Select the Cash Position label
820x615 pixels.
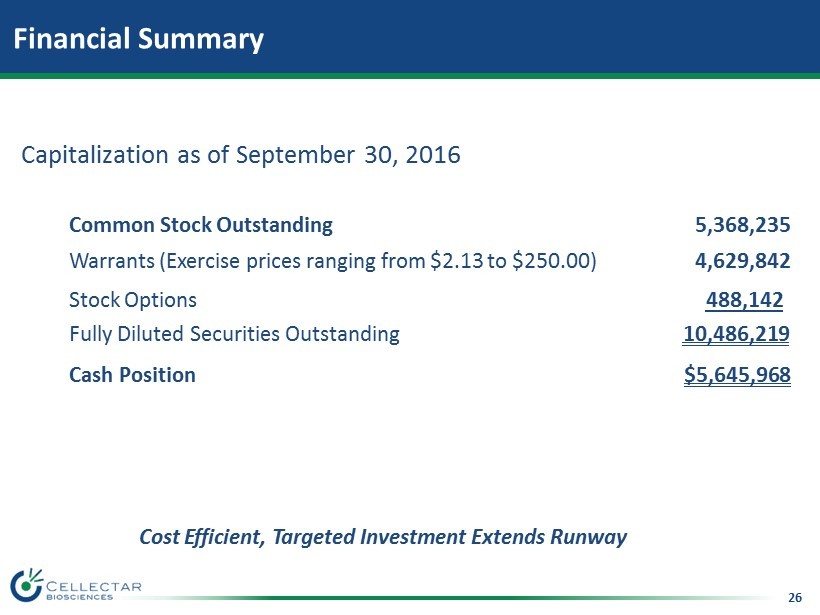pos(132,376)
